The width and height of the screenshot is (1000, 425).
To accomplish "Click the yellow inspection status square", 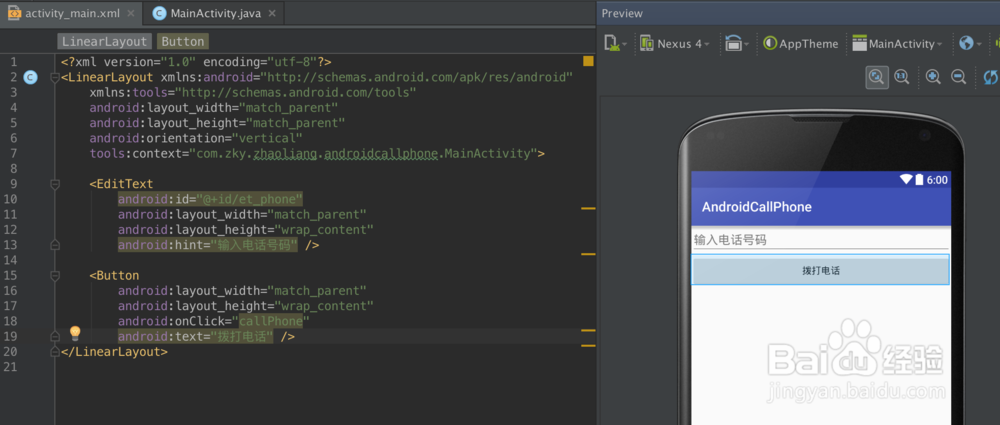I will pyautogui.click(x=588, y=62).
